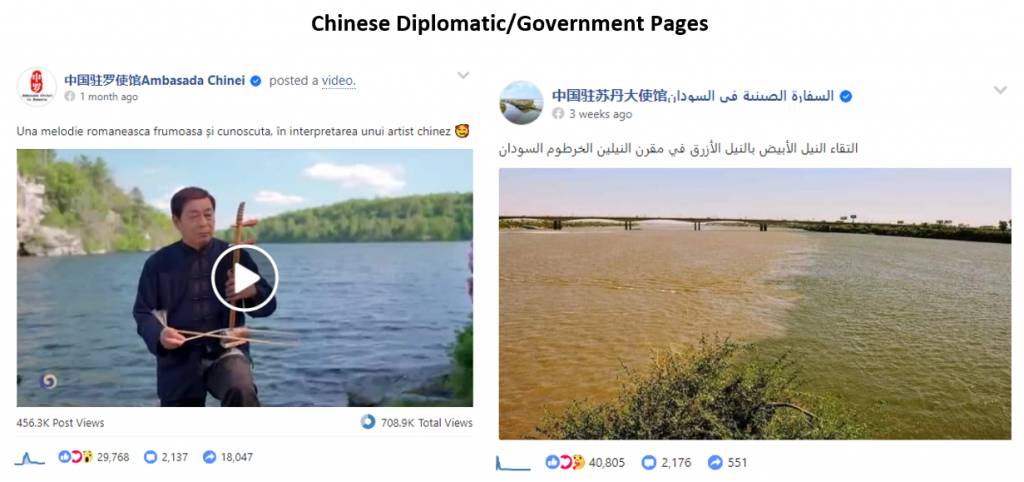
Task: Open the '1 month ago' timestamp
Action: tap(108, 97)
